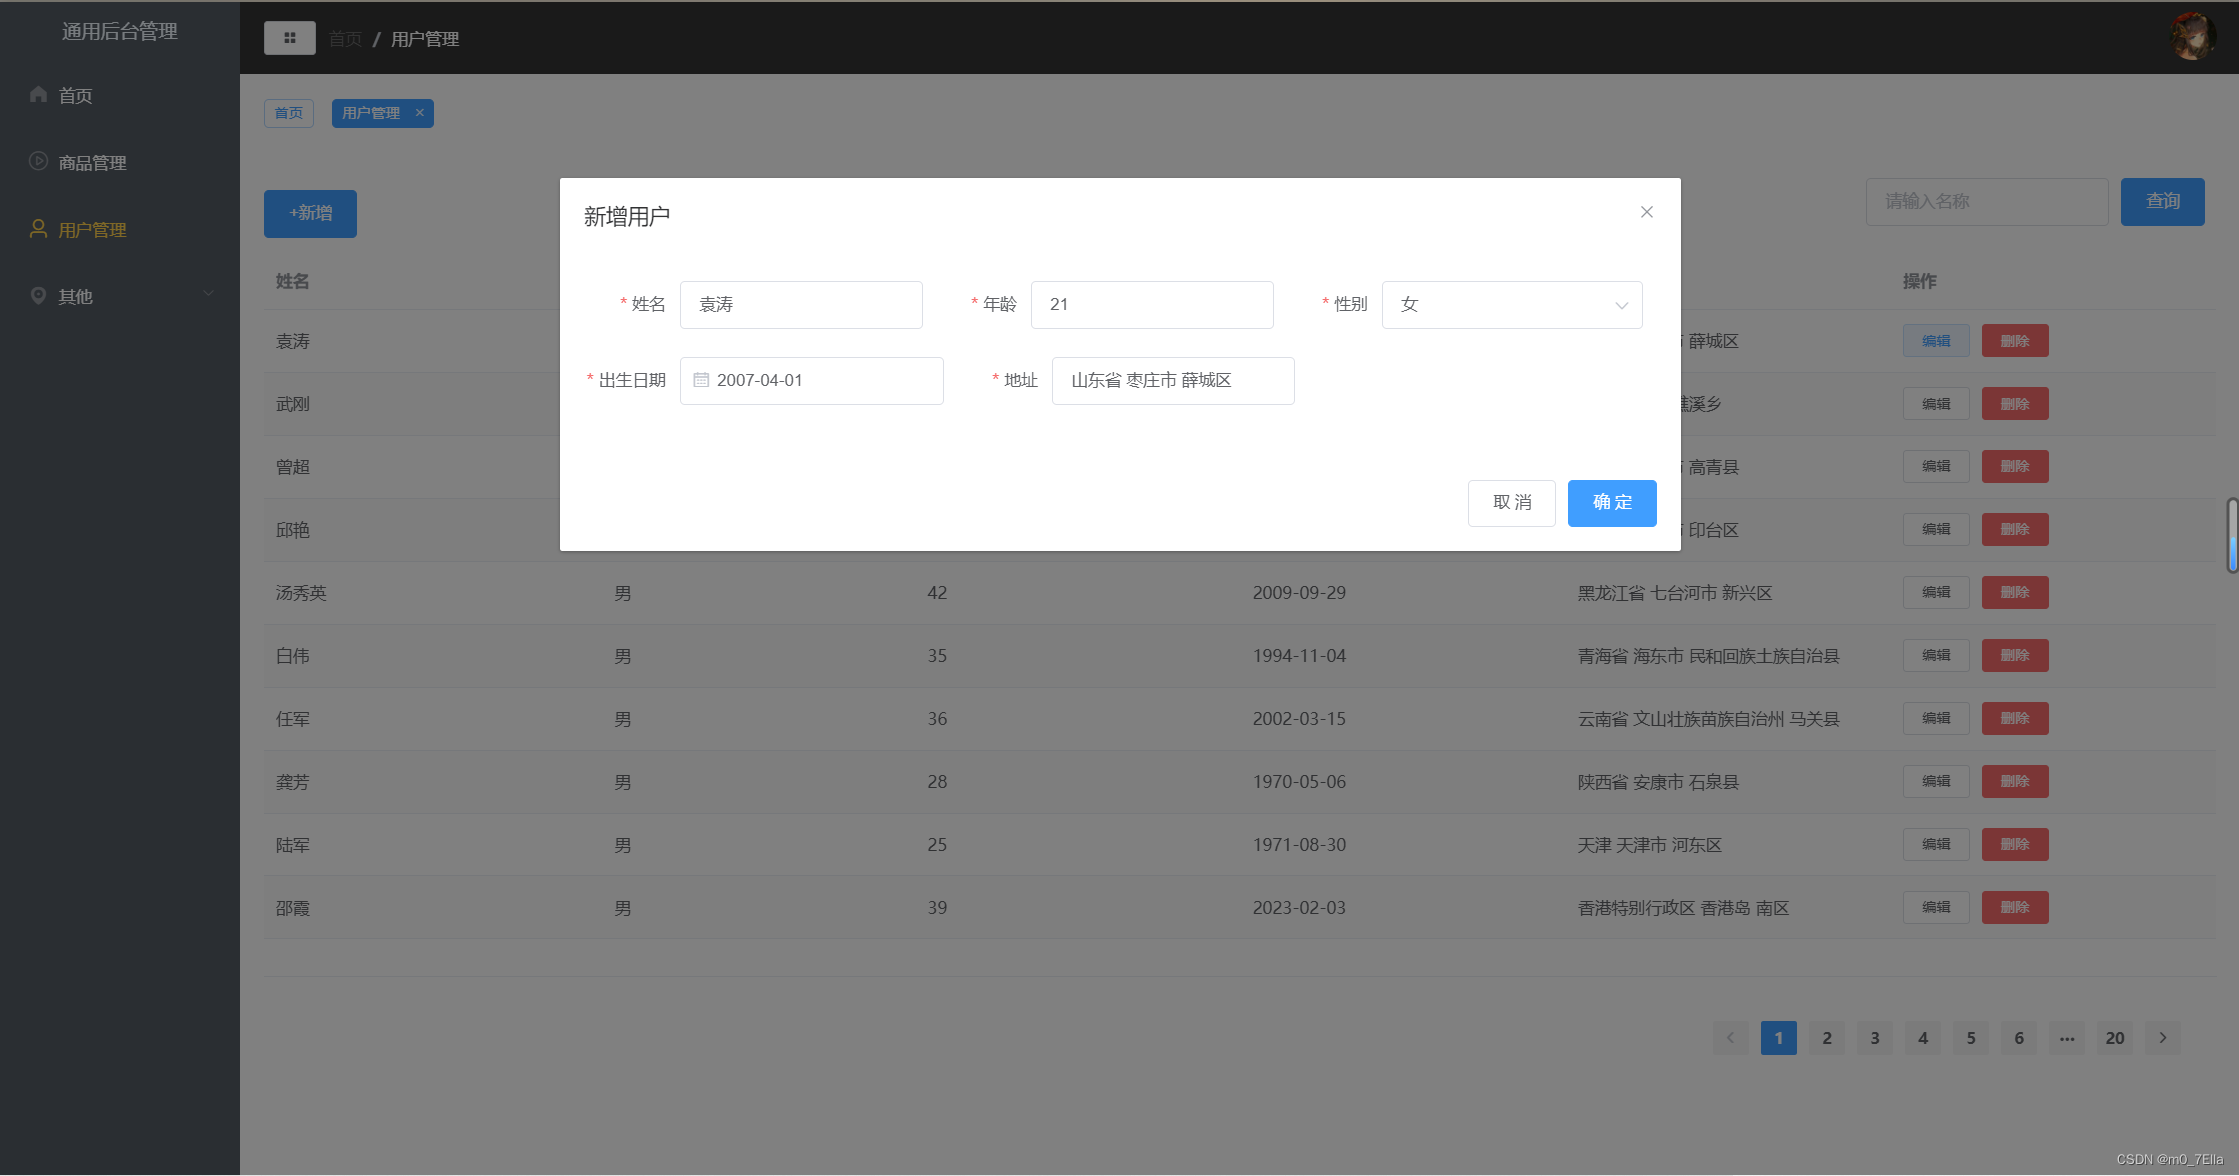Click the 取消 button in dialog

coord(1511,502)
